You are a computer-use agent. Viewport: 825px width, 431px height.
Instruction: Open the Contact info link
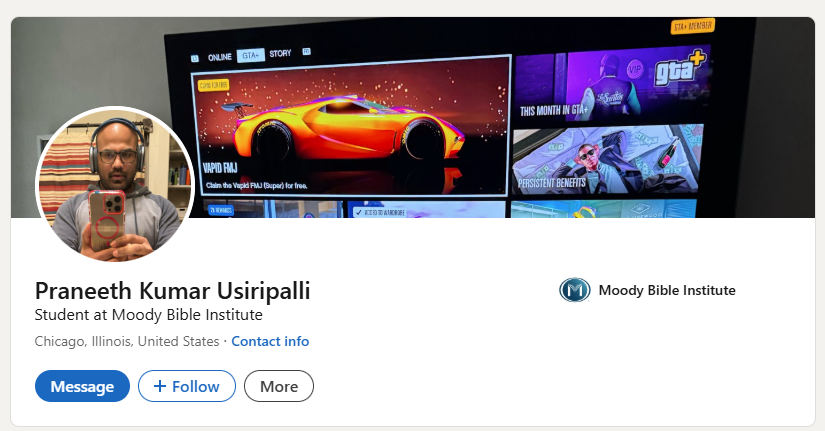point(270,342)
